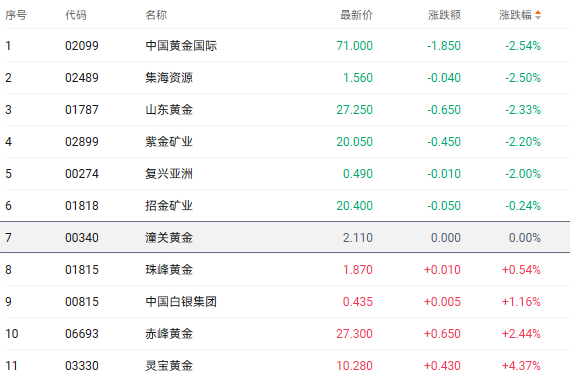The height and width of the screenshot is (373, 570).
Task: Open stock 集海资源
Action: (169, 77)
